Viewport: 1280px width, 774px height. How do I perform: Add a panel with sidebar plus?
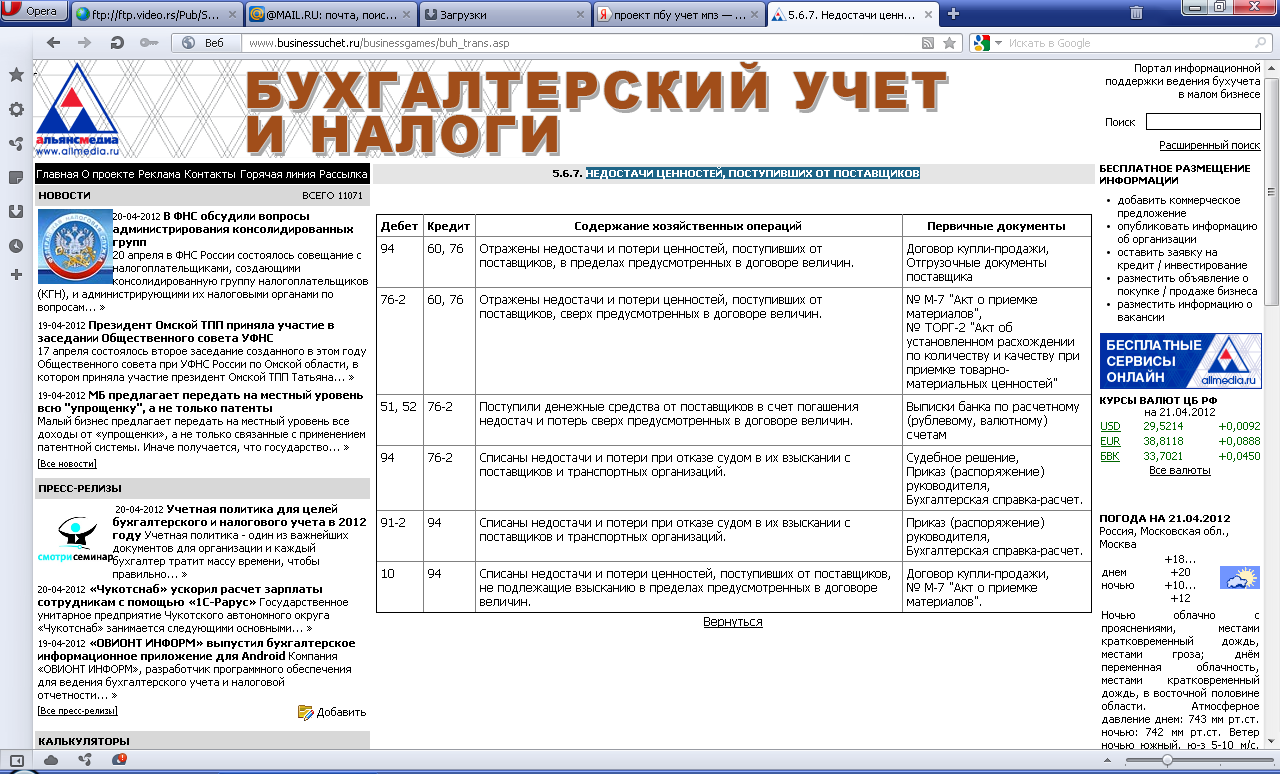click(16, 274)
